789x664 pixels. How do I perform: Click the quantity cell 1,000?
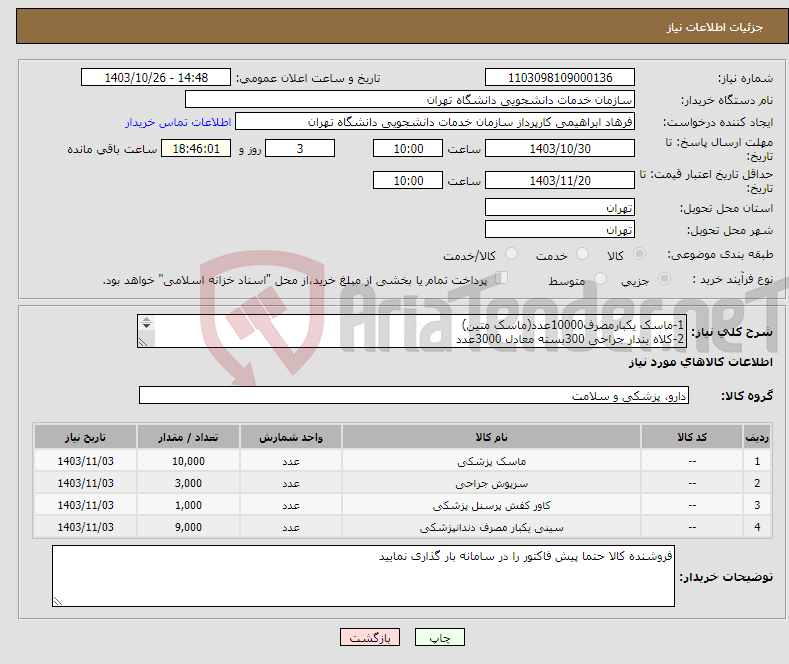[188, 506]
